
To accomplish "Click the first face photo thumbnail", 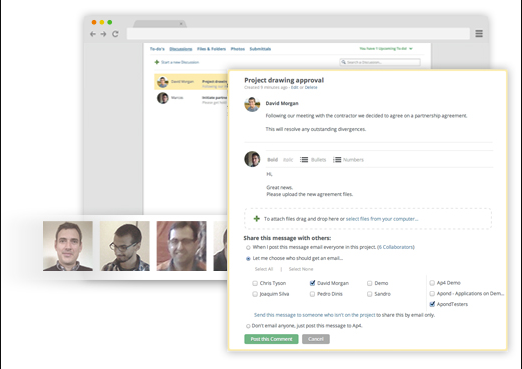I will tap(68, 246).
